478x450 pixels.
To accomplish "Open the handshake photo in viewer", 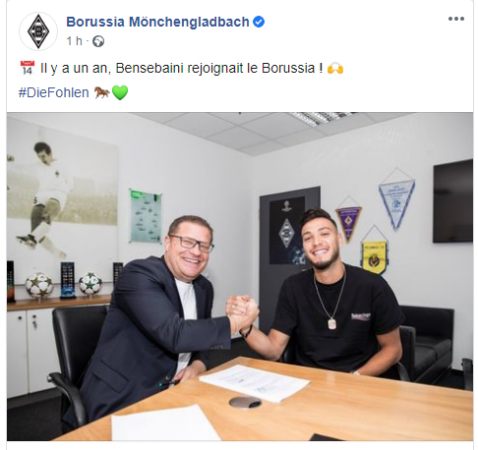I will [240, 276].
